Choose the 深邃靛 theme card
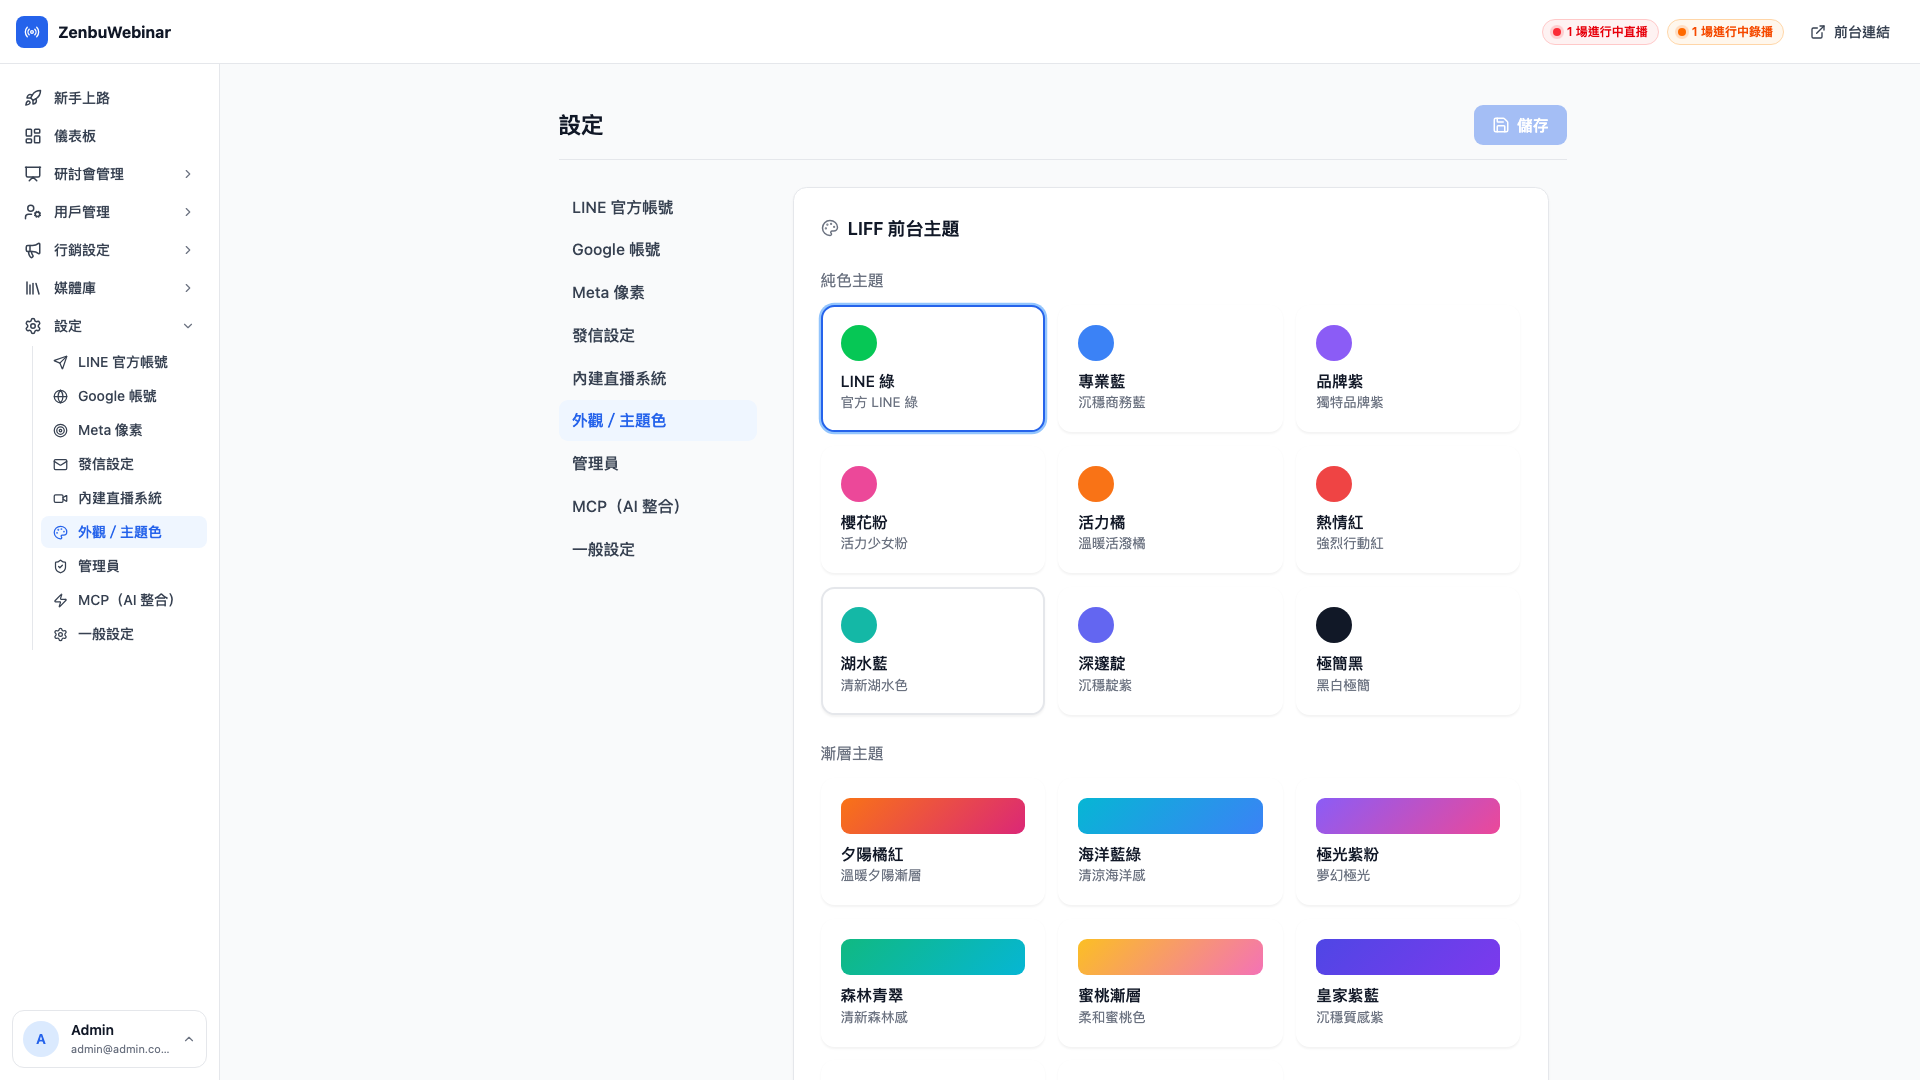The height and width of the screenshot is (1080, 1920). [x=1170, y=651]
